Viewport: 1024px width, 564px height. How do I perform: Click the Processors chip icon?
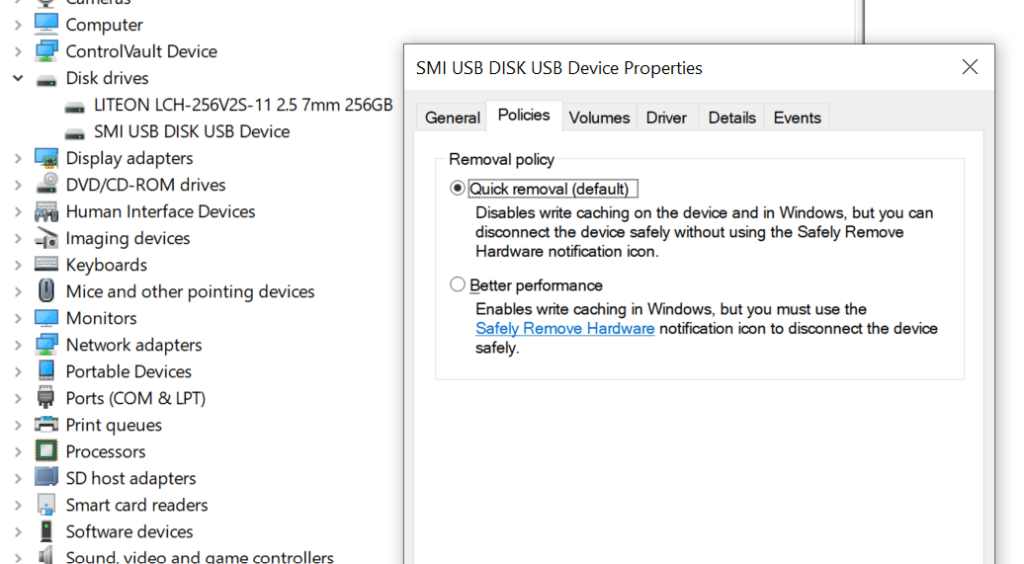pos(46,450)
